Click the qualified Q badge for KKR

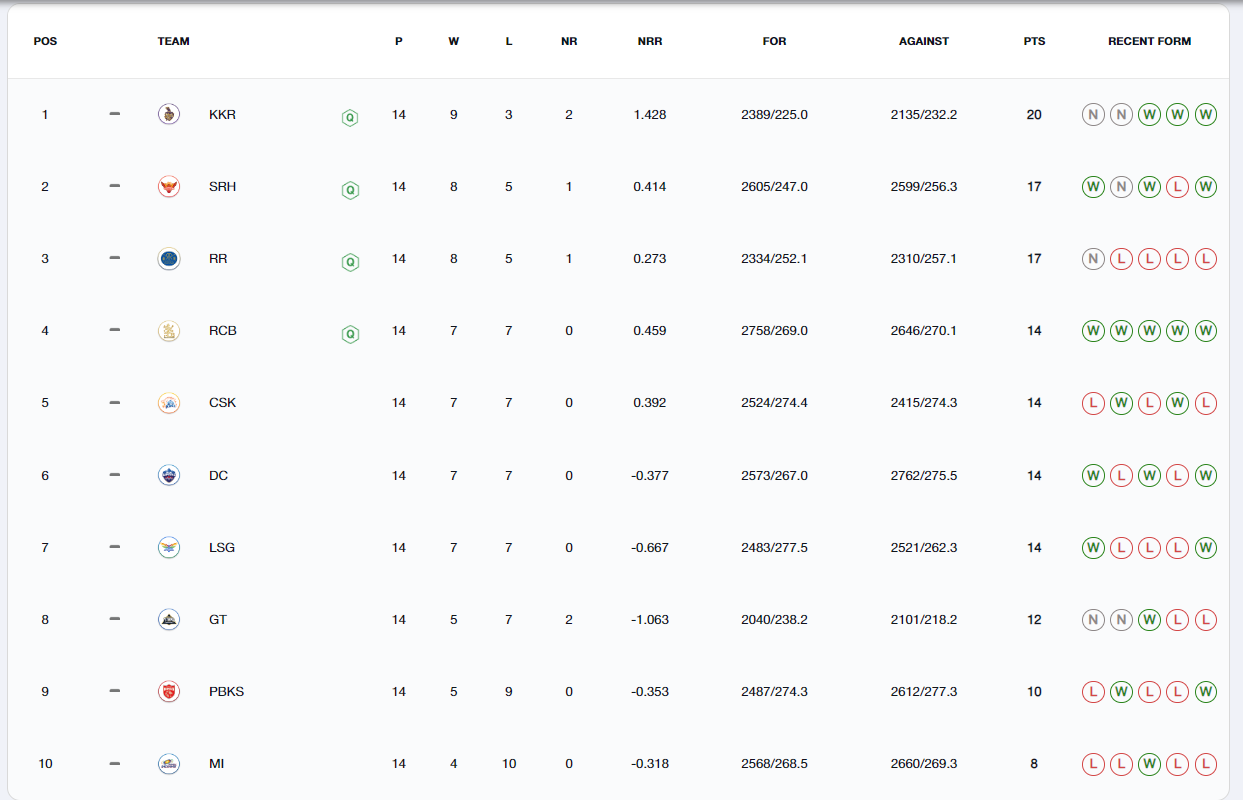click(350, 118)
